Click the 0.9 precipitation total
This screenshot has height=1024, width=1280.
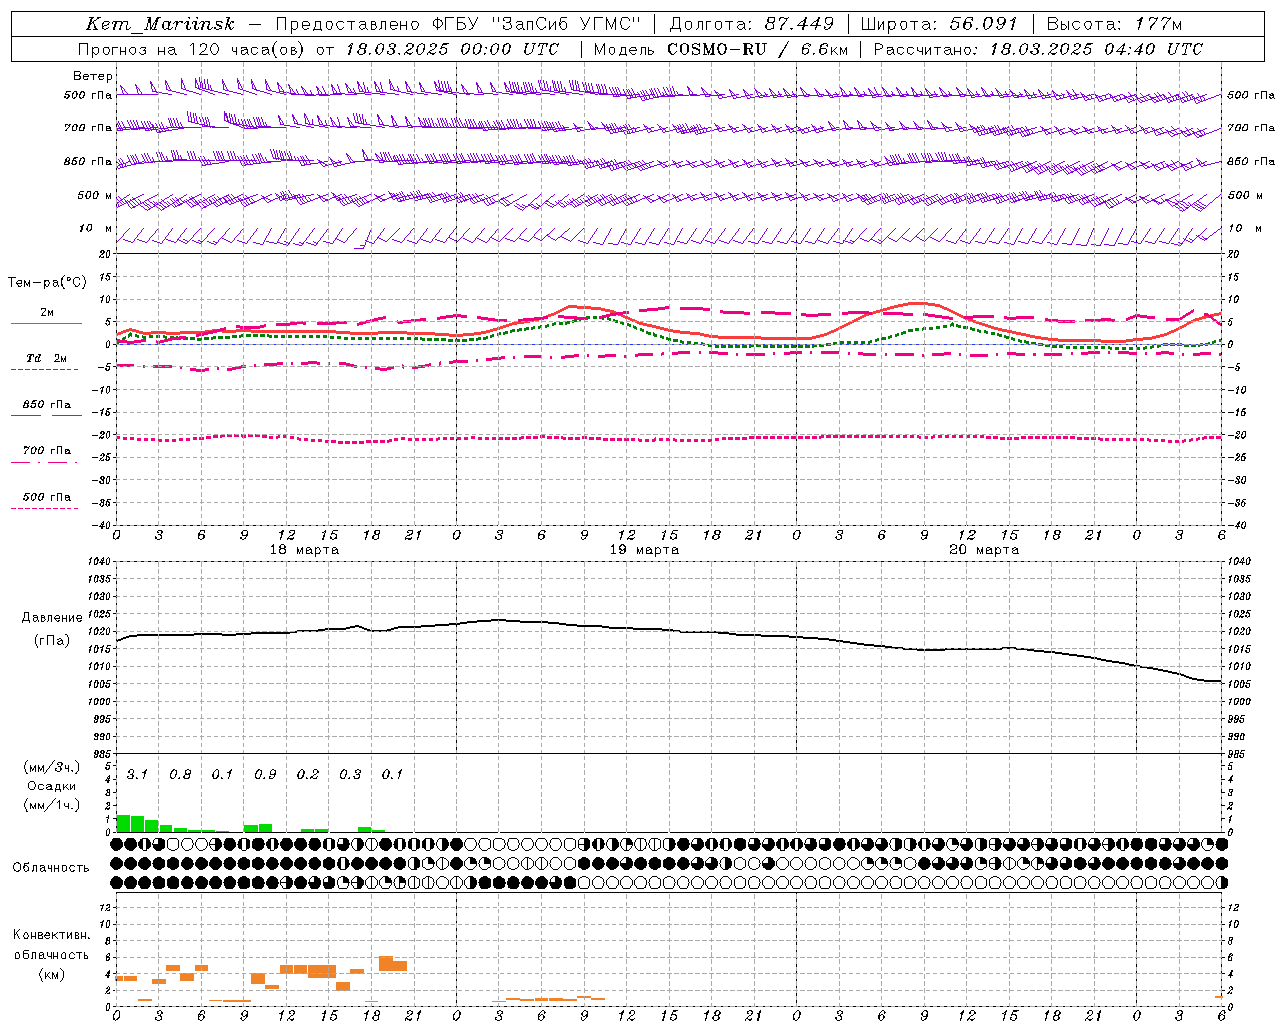(265, 775)
